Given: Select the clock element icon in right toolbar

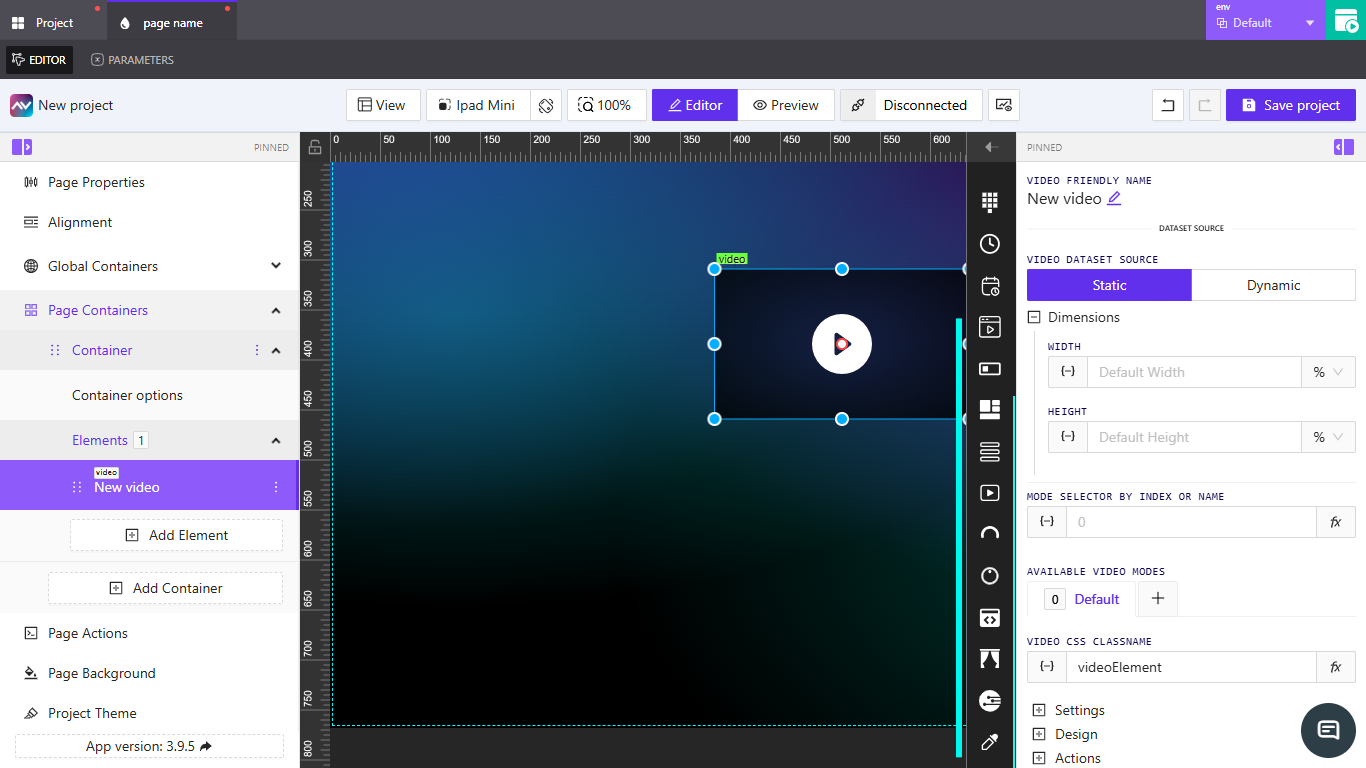Looking at the screenshot, I should pos(989,243).
